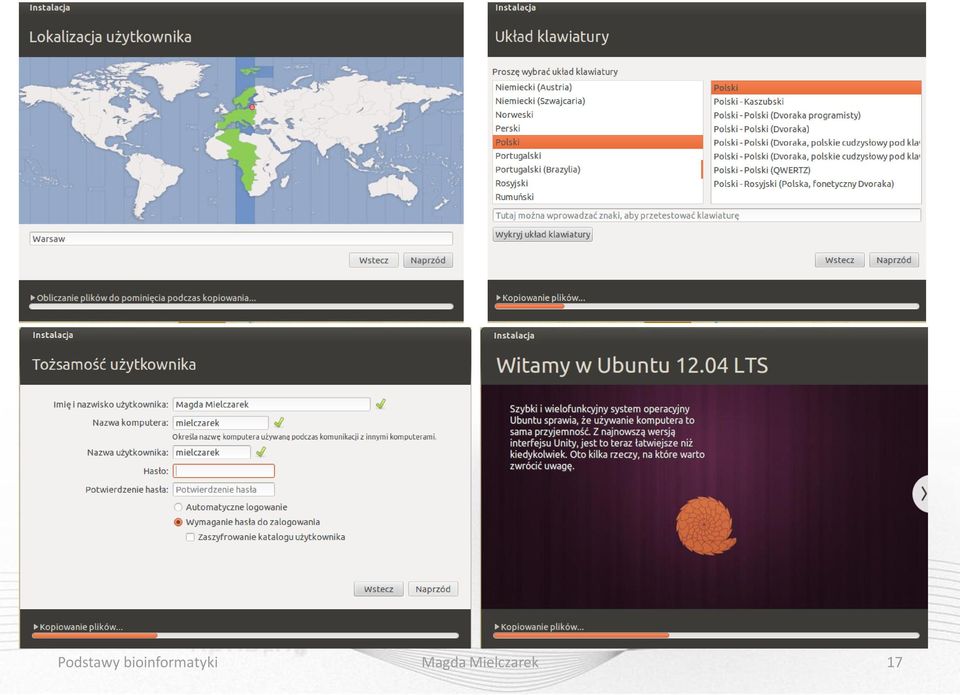Expand 'Obliczanie plików do pominięcia' details triangle

(x=32, y=298)
